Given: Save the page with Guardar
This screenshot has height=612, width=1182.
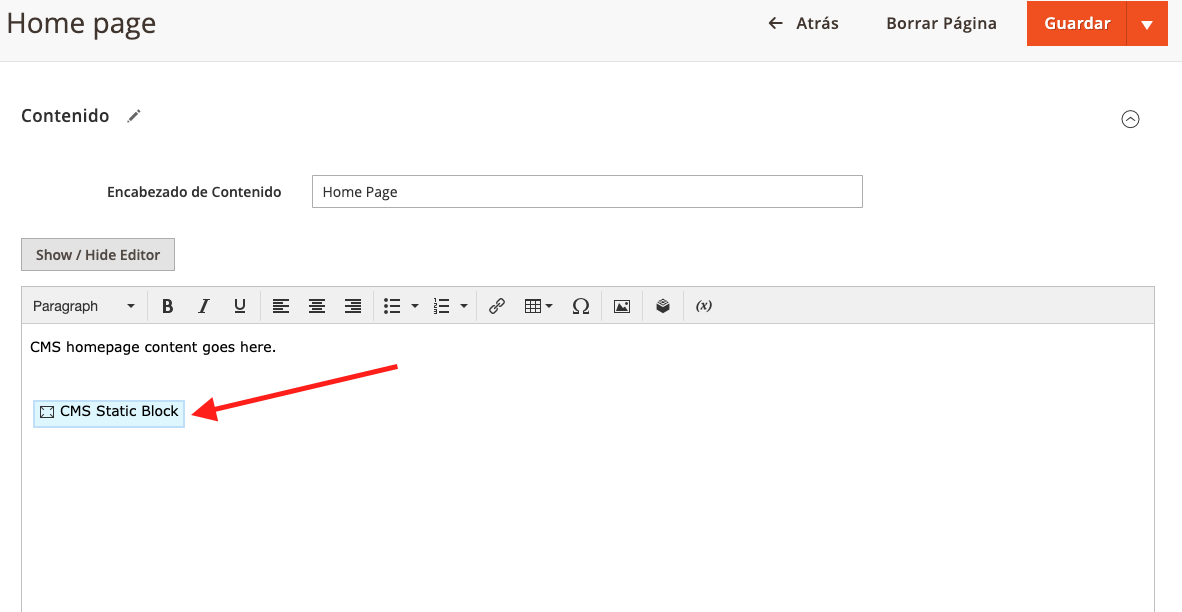Looking at the screenshot, I should click(x=1076, y=23).
